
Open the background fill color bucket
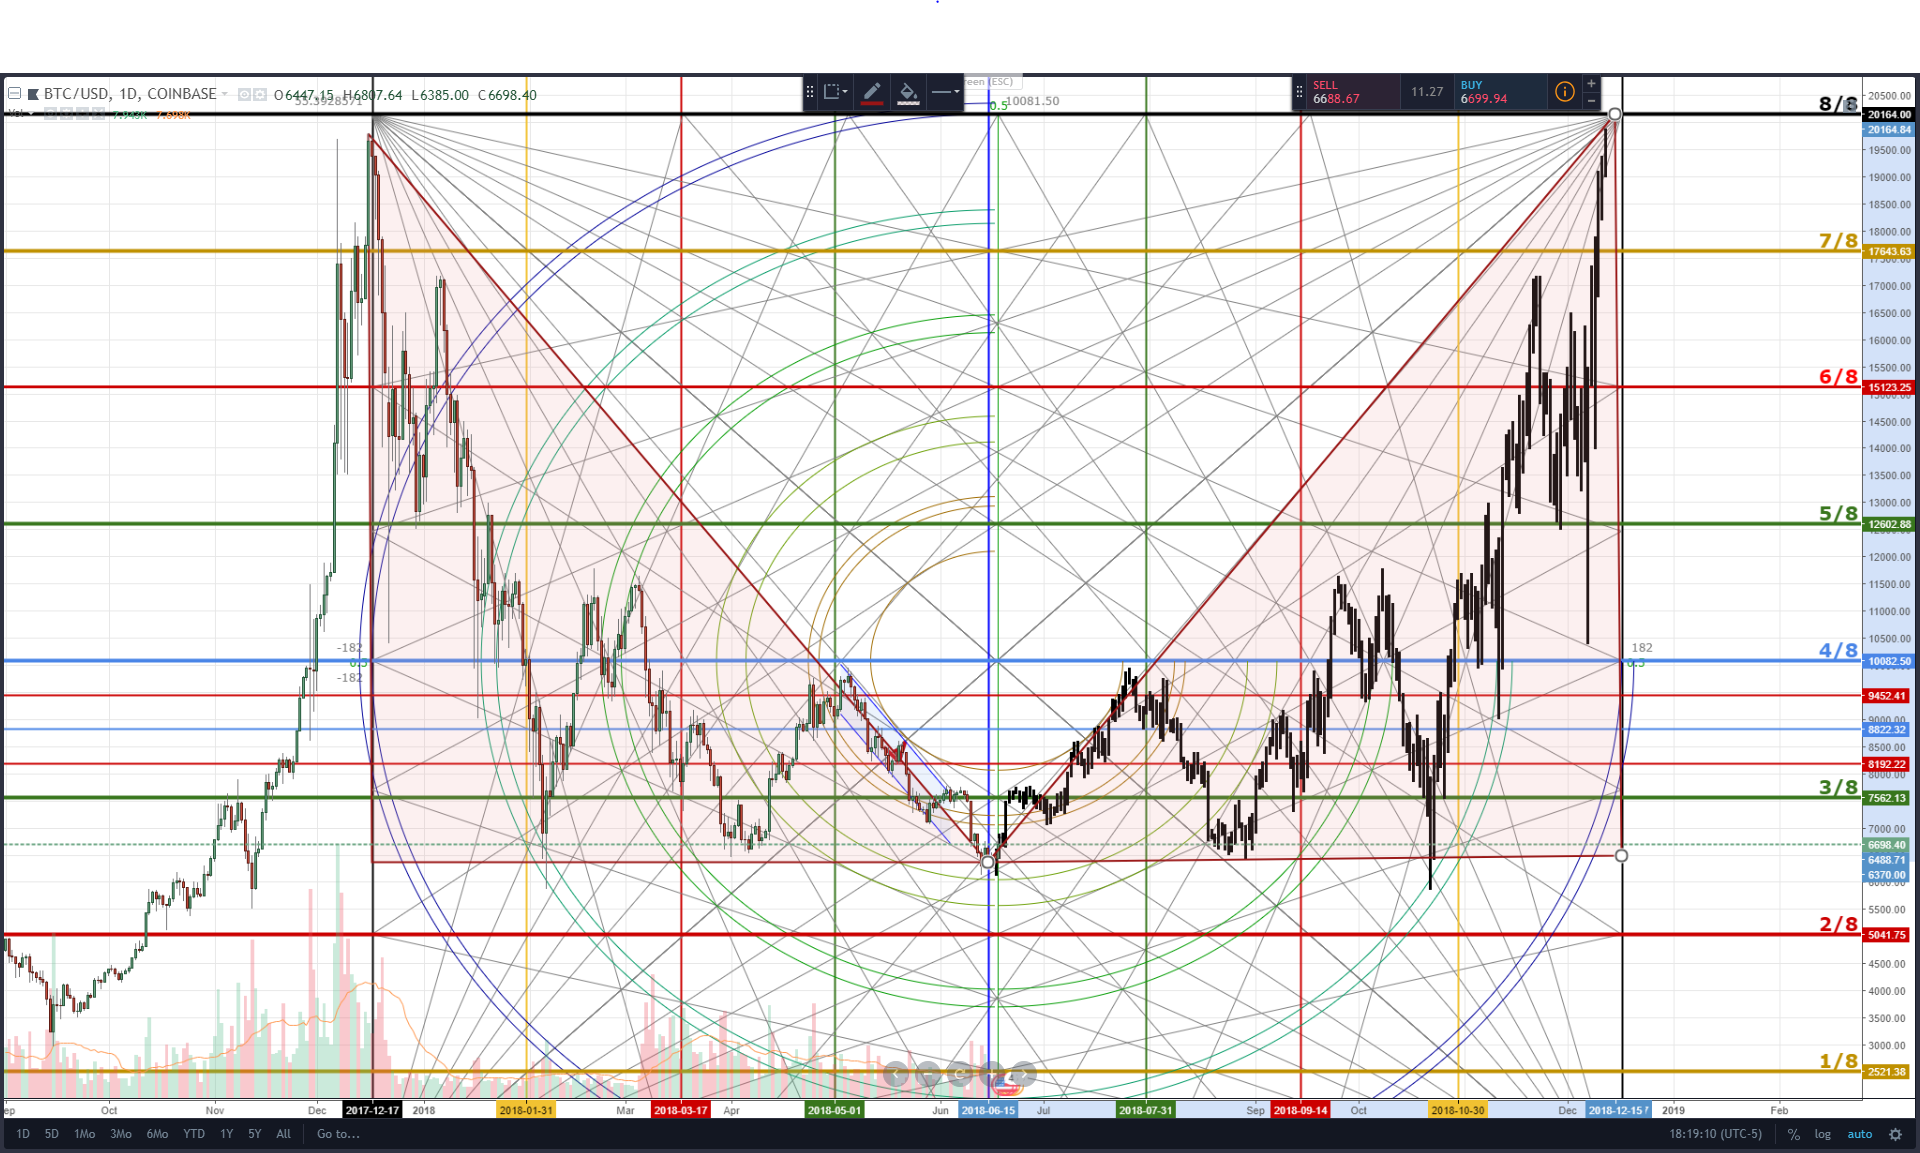(x=908, y=92)
